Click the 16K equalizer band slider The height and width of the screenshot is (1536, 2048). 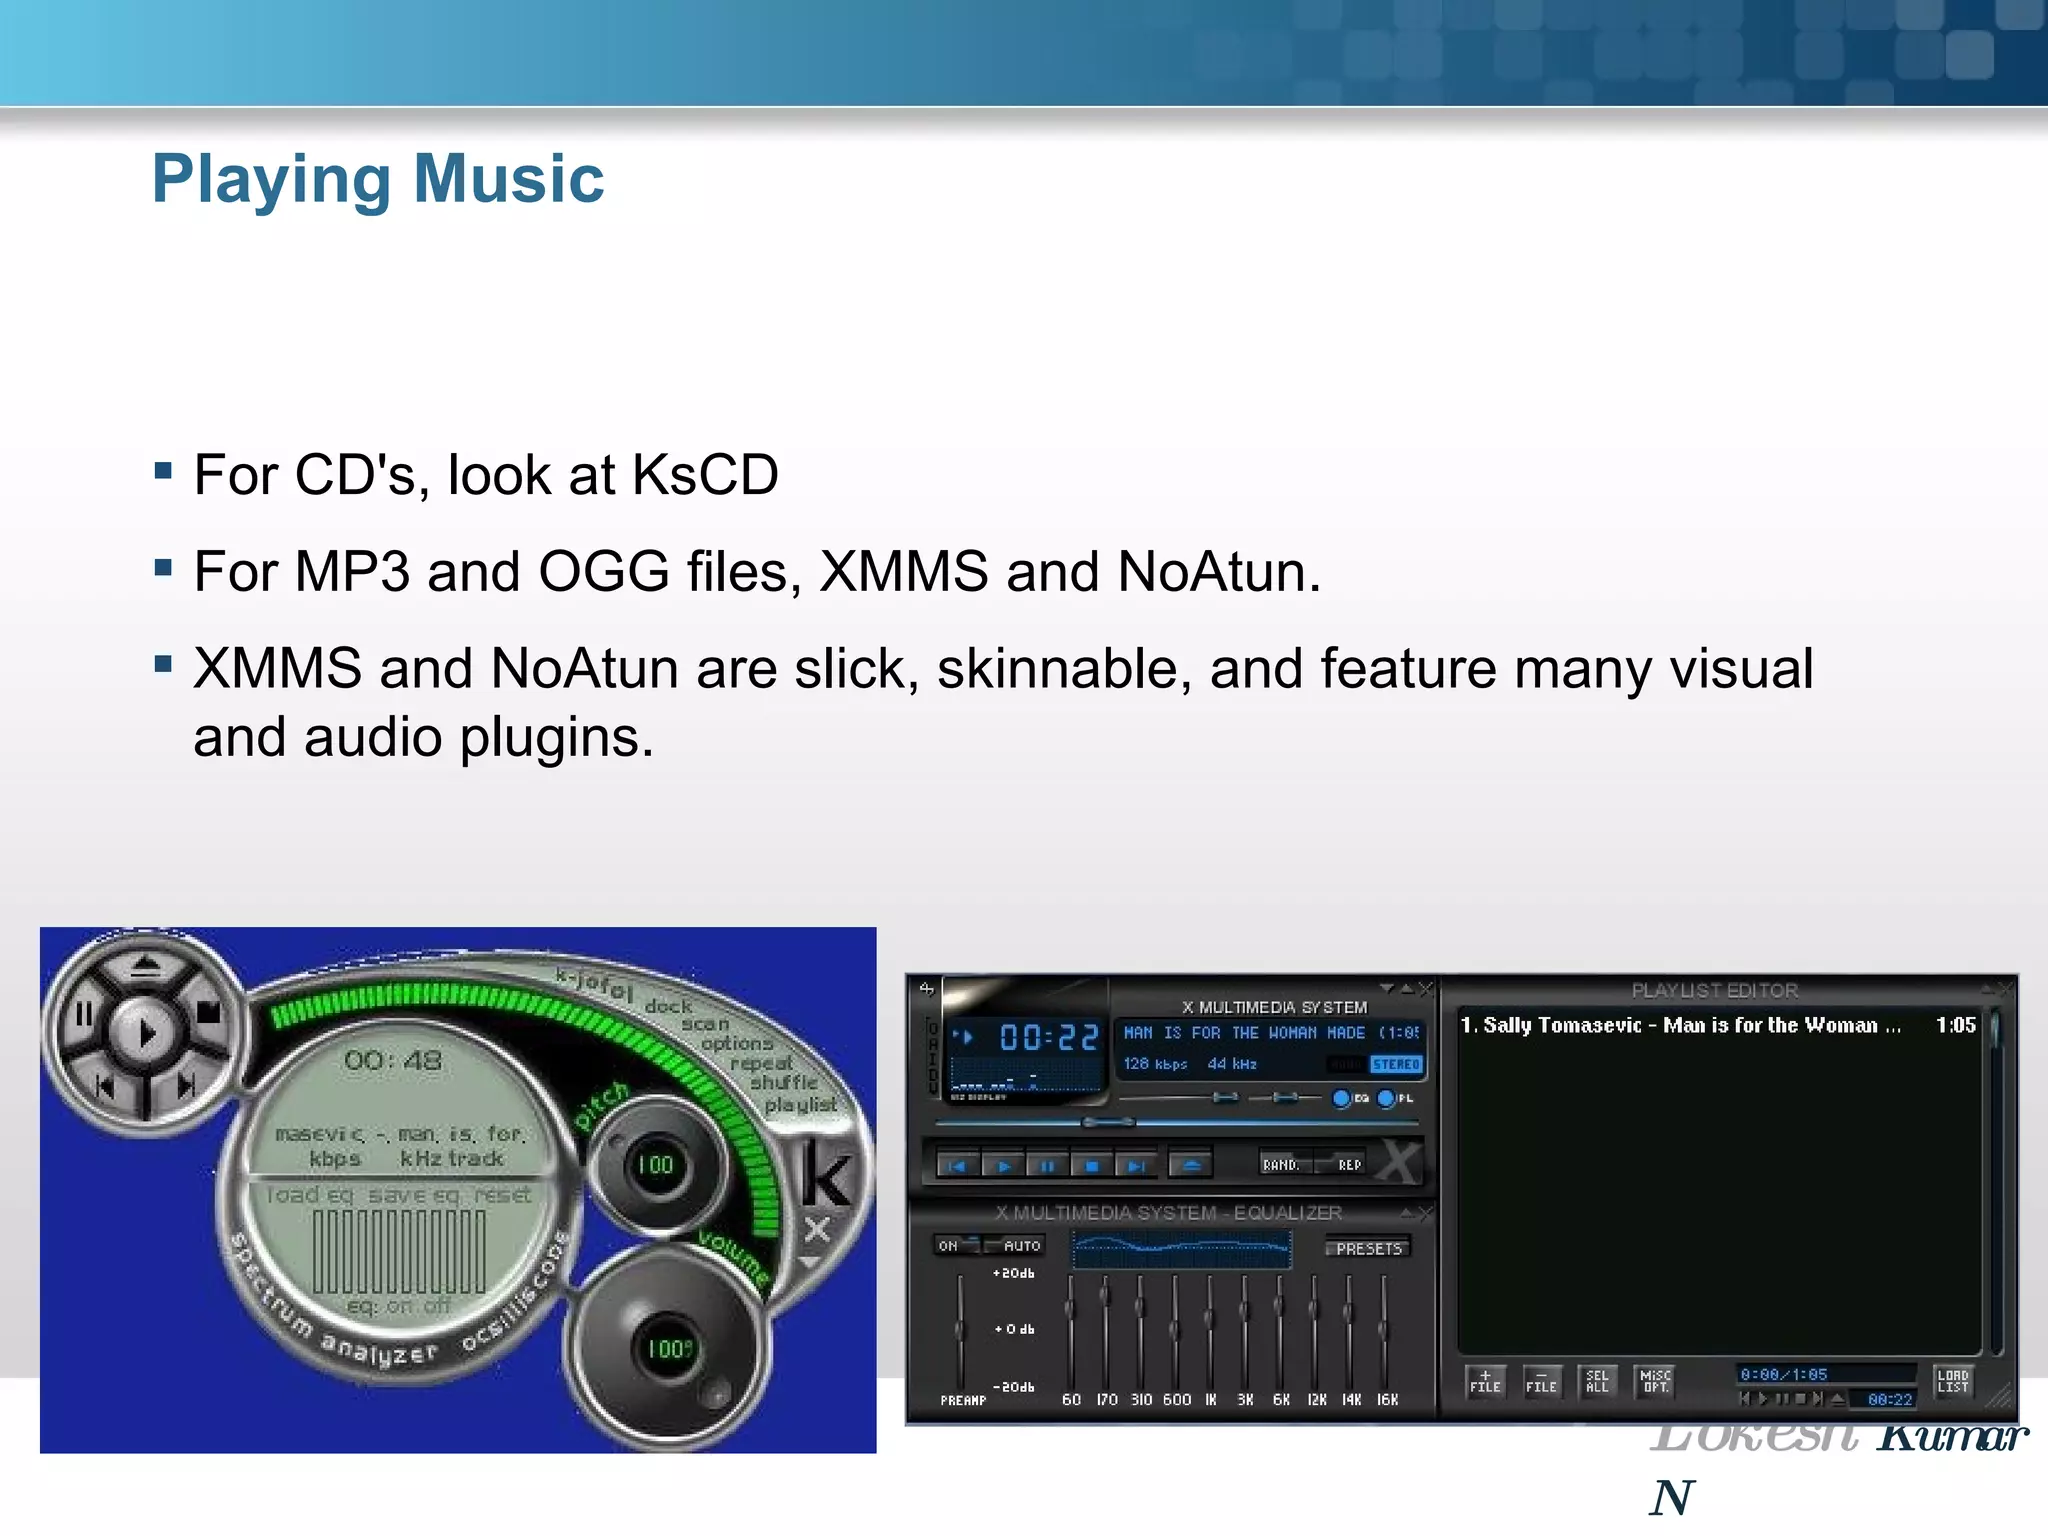[1385, 1330]
